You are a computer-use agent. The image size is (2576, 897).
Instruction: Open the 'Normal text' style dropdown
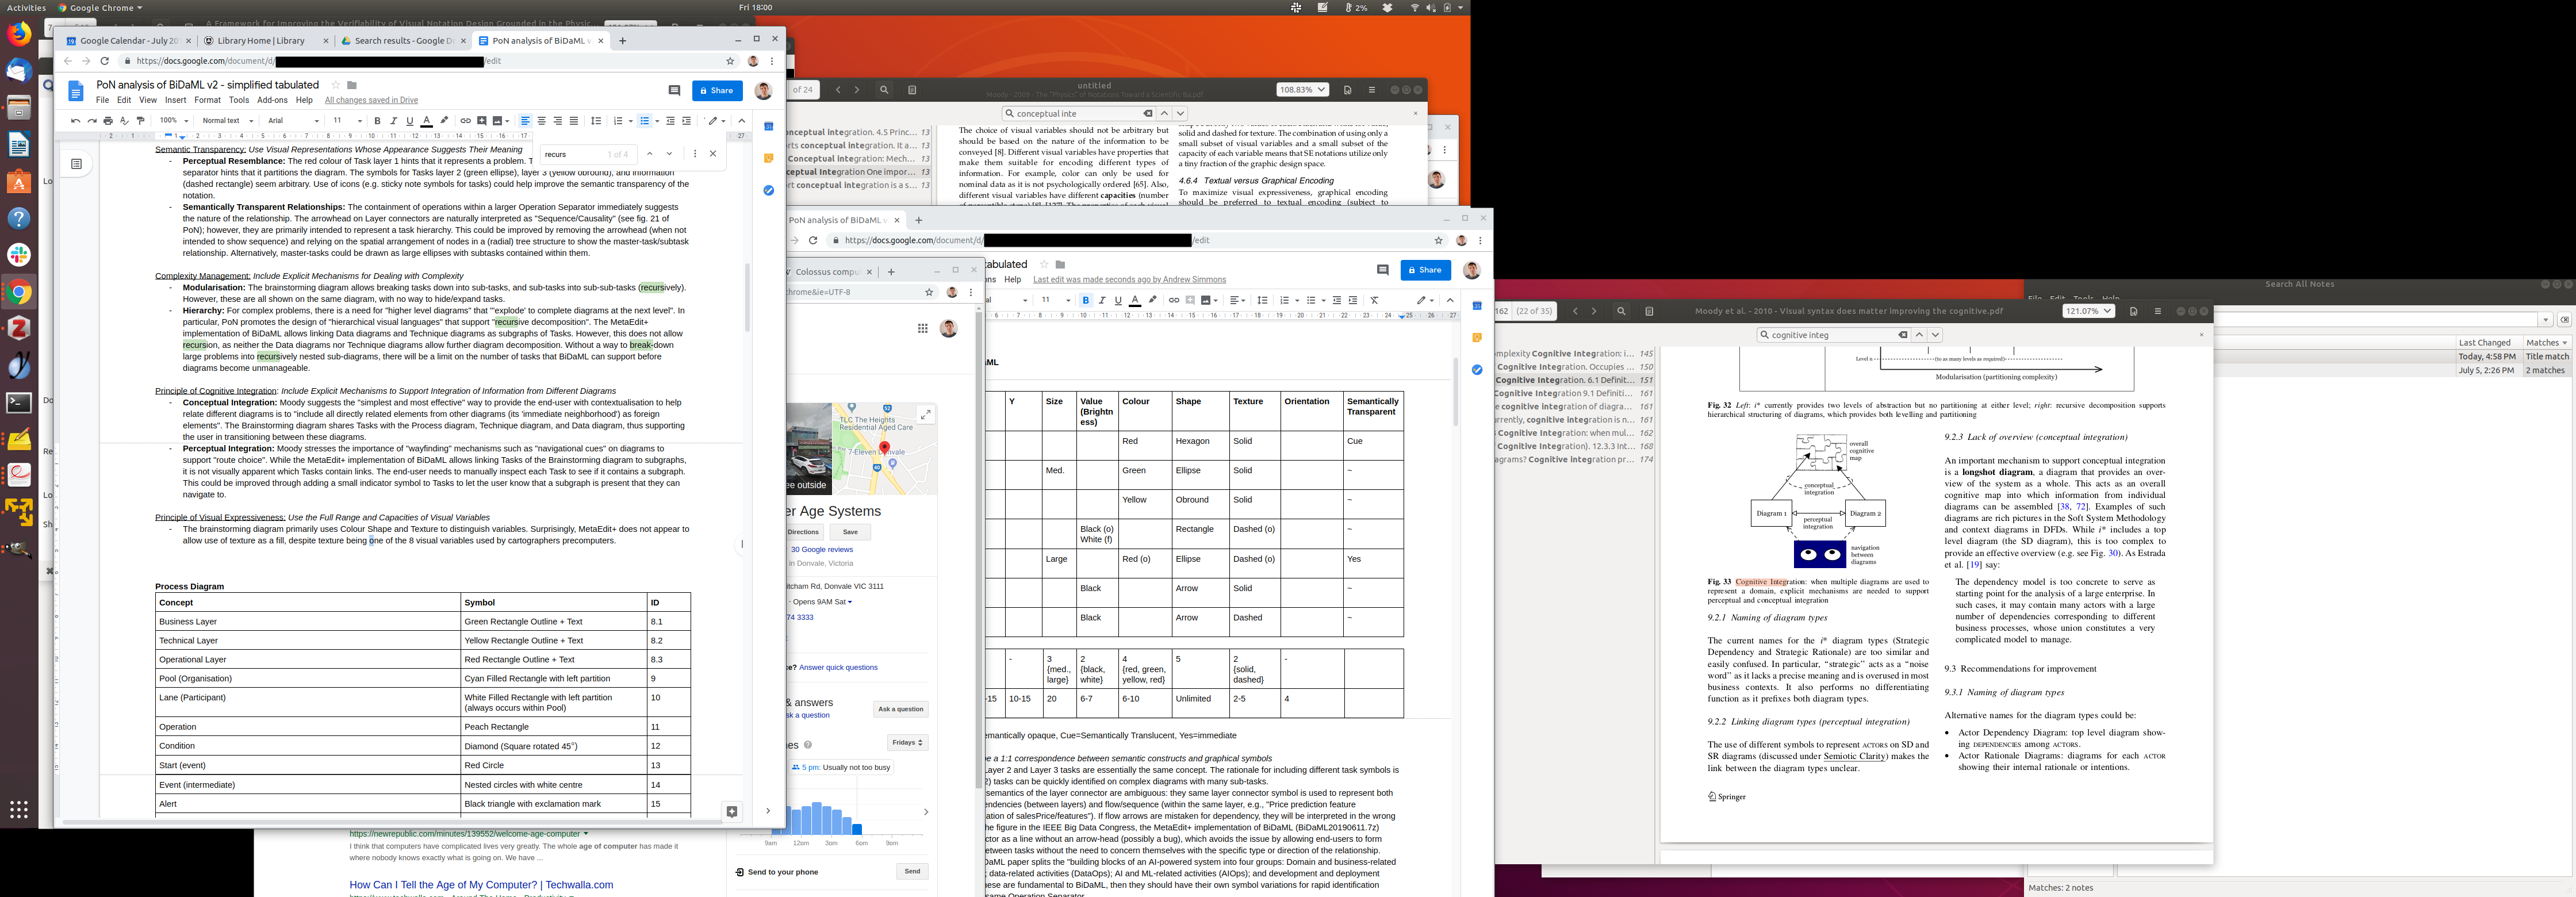point(226,121)
